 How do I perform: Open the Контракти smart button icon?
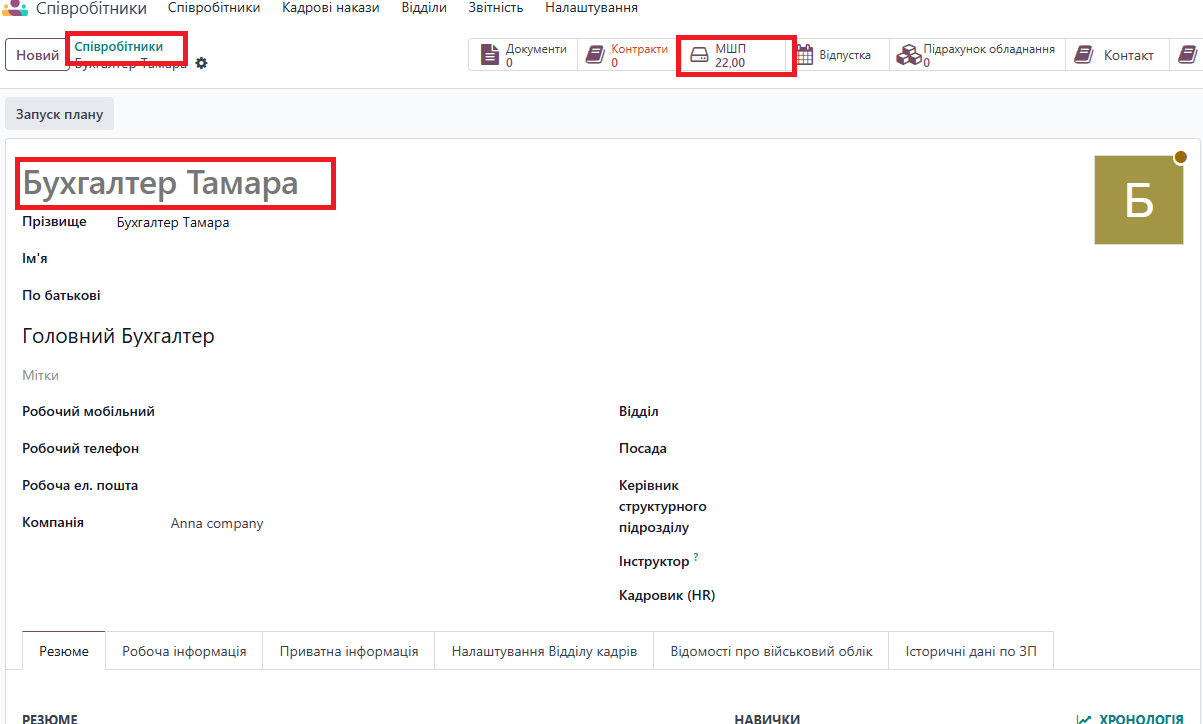[595, 55]
